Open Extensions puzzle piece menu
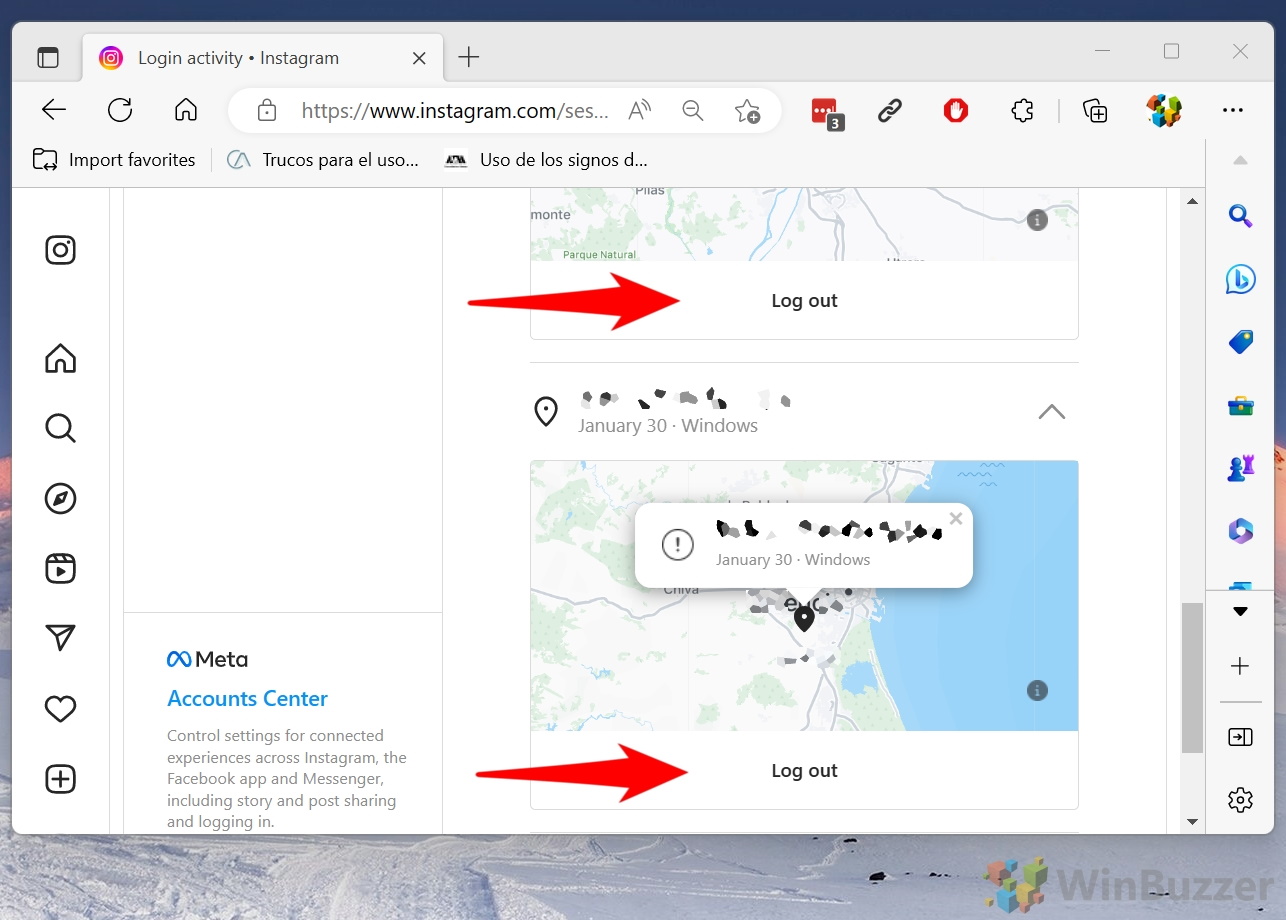1286x920 pixels. (1022, 110)
